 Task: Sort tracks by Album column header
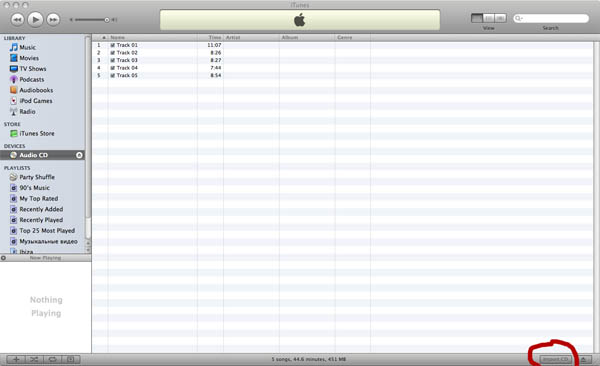(307, 38)
